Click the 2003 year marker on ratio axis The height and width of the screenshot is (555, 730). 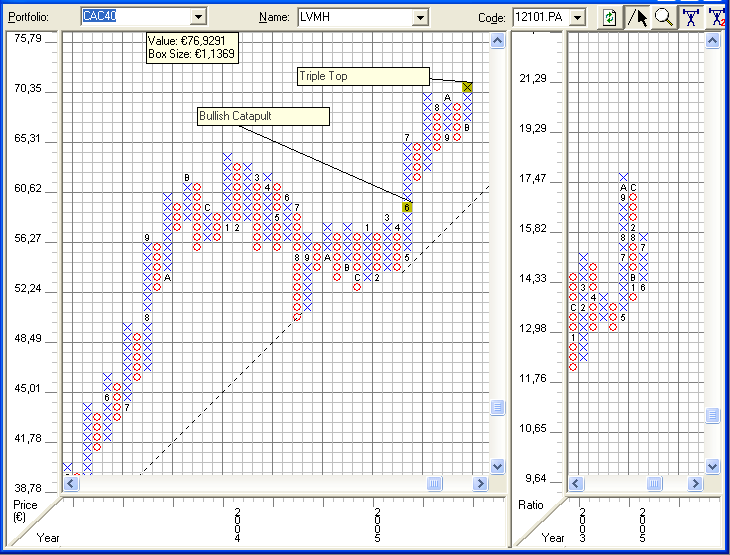(583, 525)
